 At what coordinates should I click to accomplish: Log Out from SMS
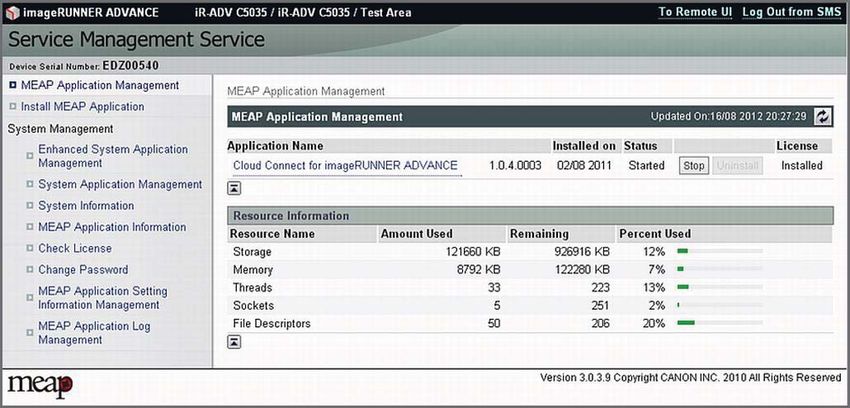click(x=784, y=12)
